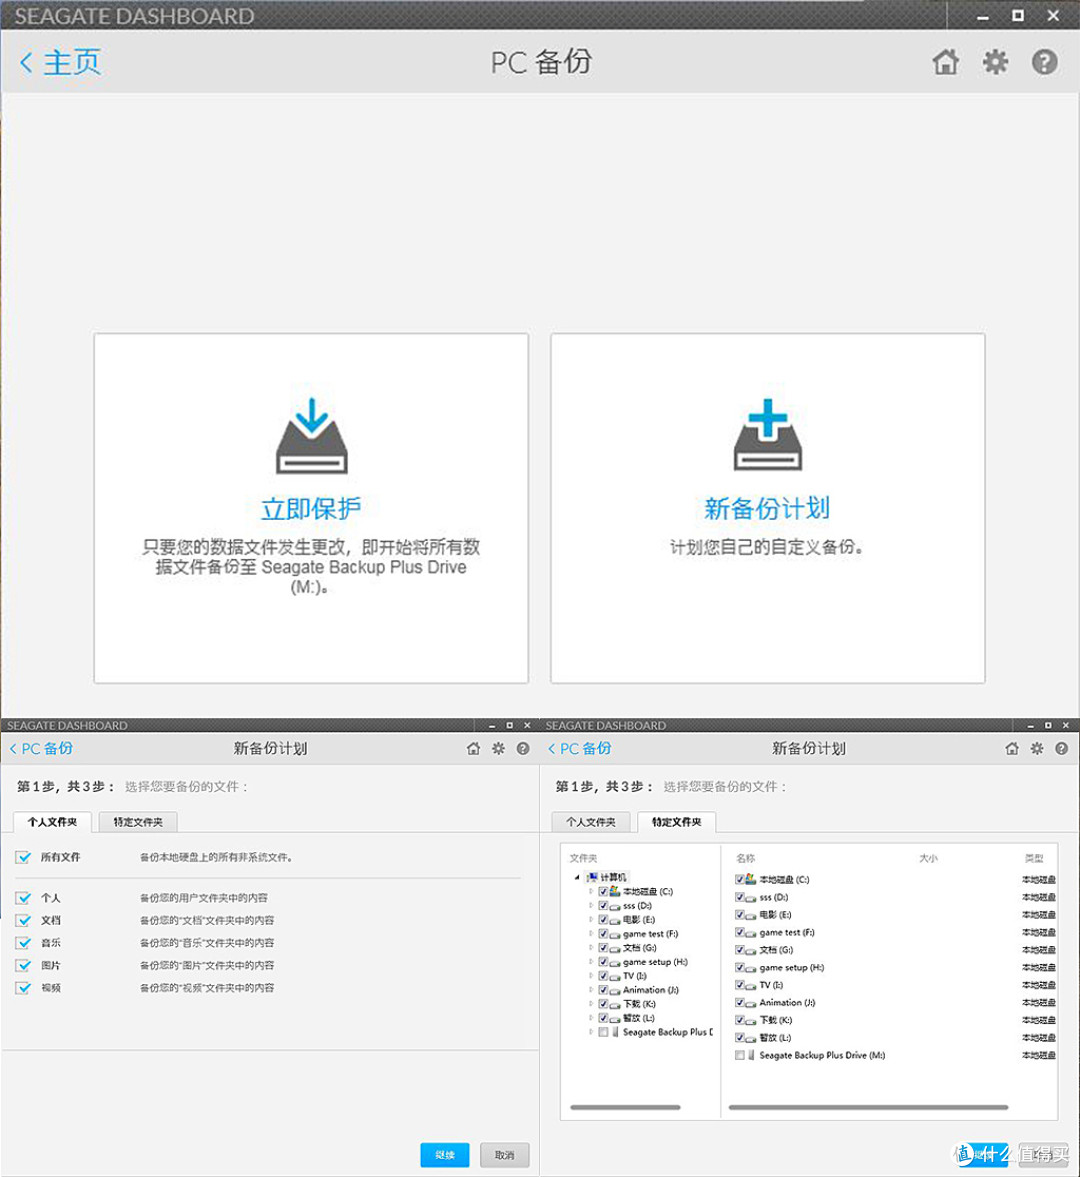The width and height of the screenshot is (1080, 1177).
Task: Click game setup (H:) drive icon in 名称 list
Action: (751, 968)
